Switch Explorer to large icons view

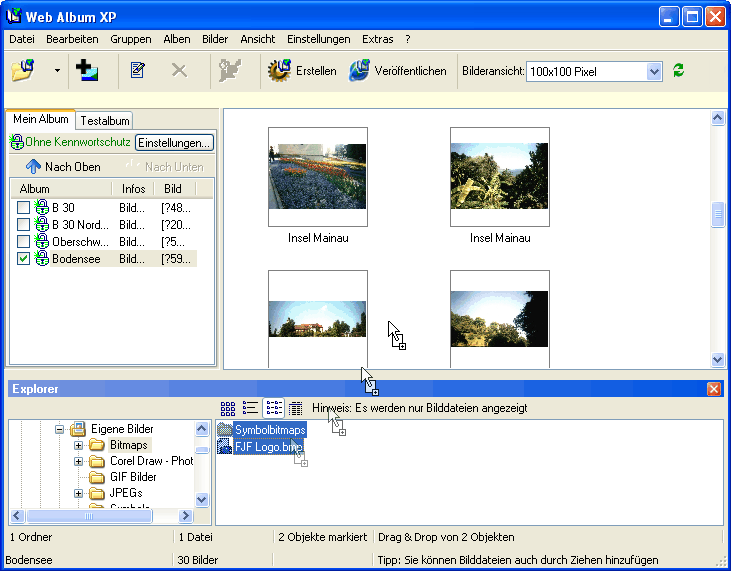(x=228, y=409)
